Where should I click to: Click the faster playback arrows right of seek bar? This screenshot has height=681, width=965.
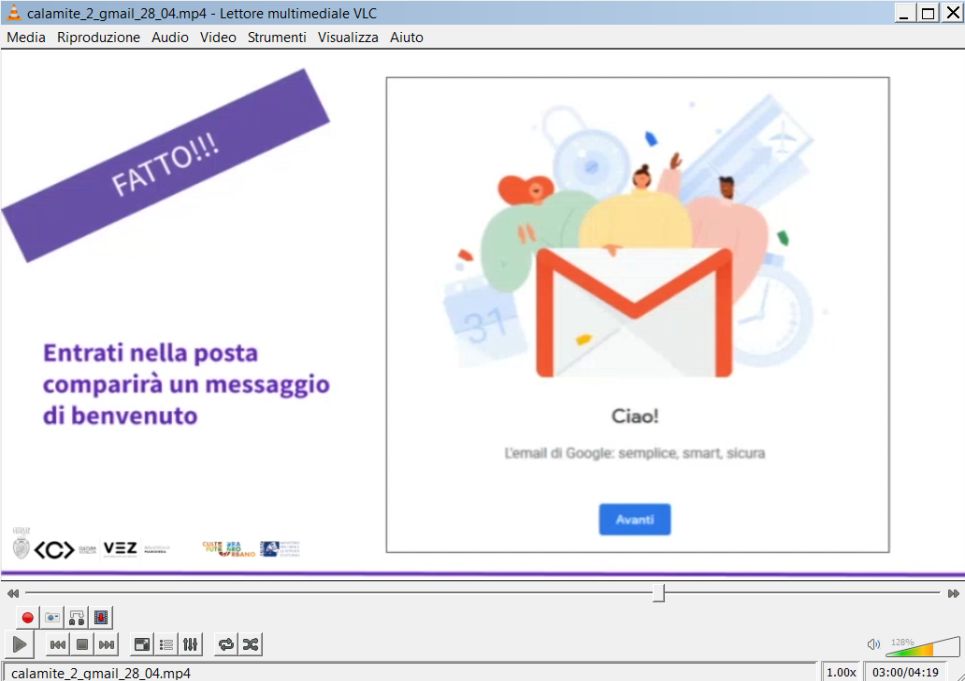[953, 594]
